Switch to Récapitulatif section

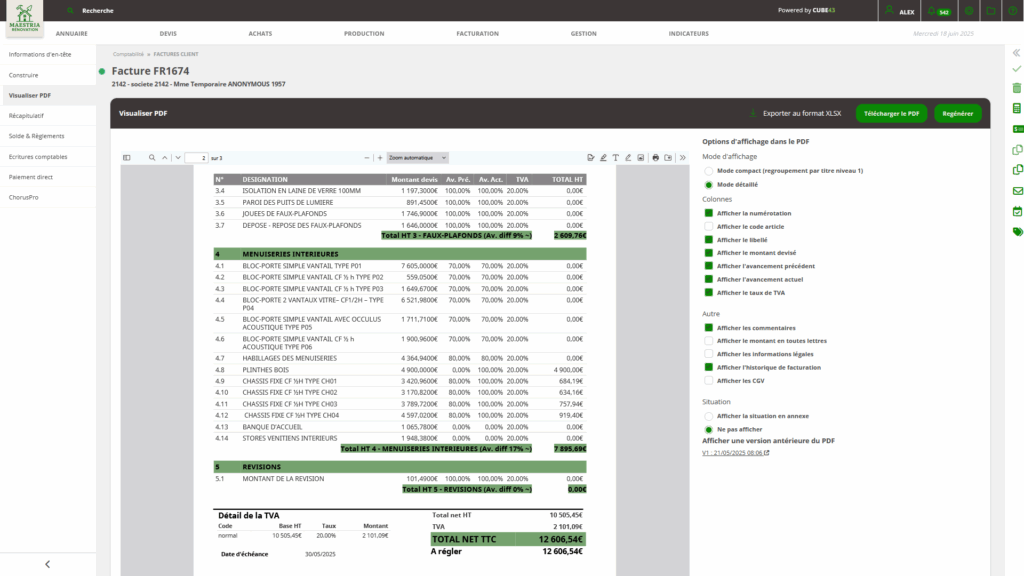pyautogui.click(x=26, y=116)
